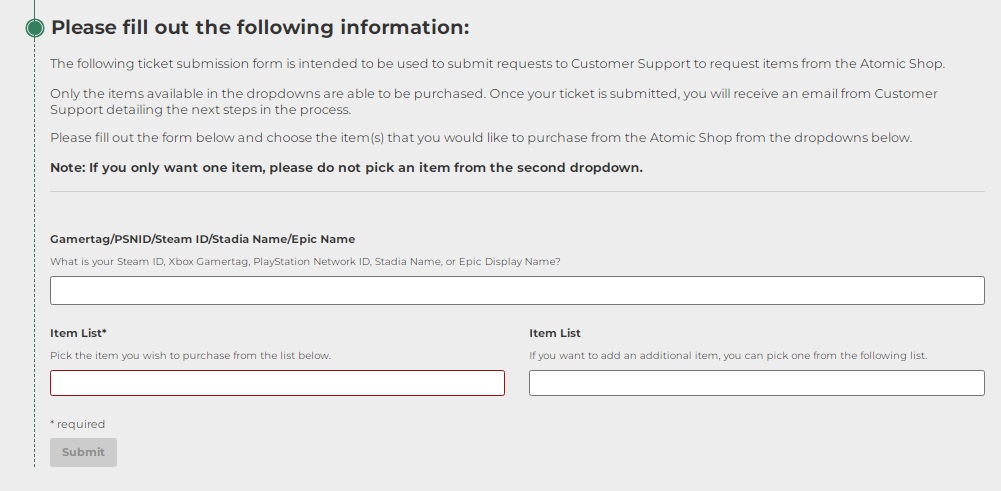Click the "Pick the item you wish to purchase" hint
This screenshot has width=1001, height=491.
click(x=190, y=356)
